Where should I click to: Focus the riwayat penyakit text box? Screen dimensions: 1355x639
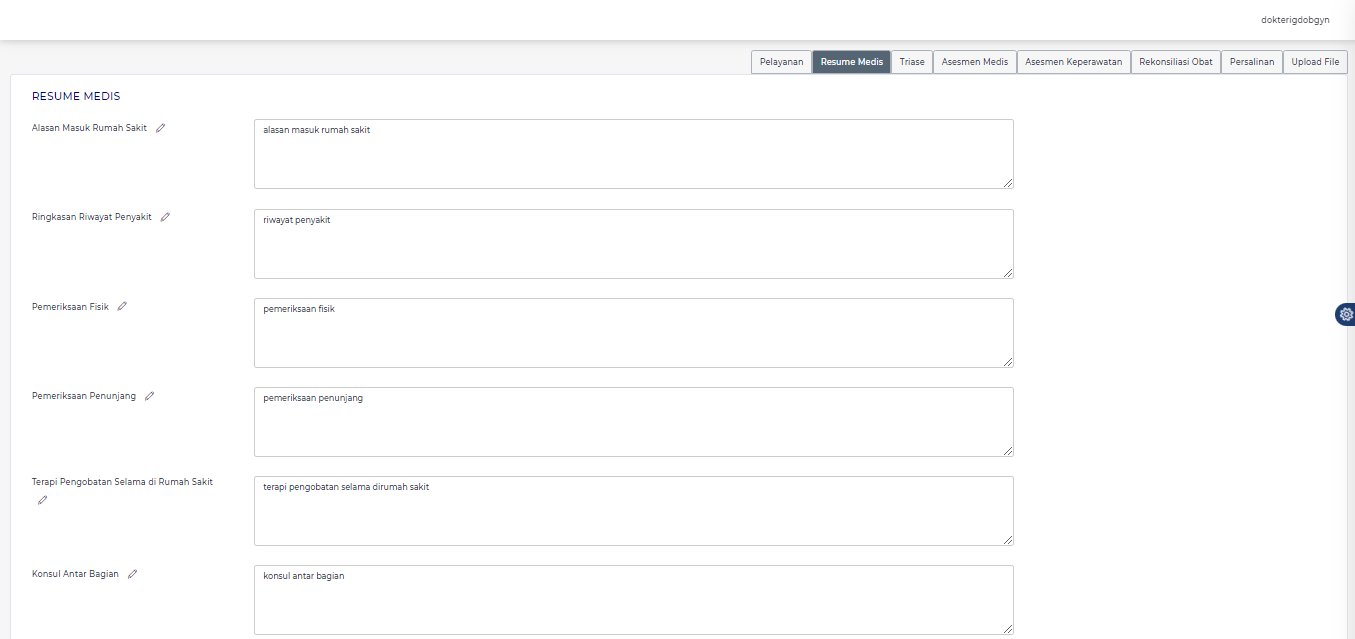click(x=633, y=244)
